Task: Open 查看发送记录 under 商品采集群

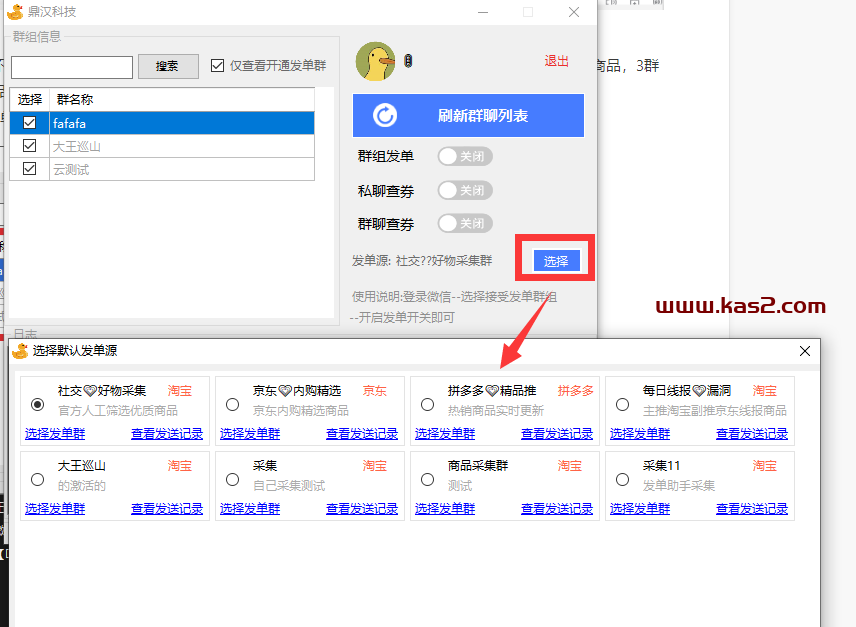Action: point(557,509)
